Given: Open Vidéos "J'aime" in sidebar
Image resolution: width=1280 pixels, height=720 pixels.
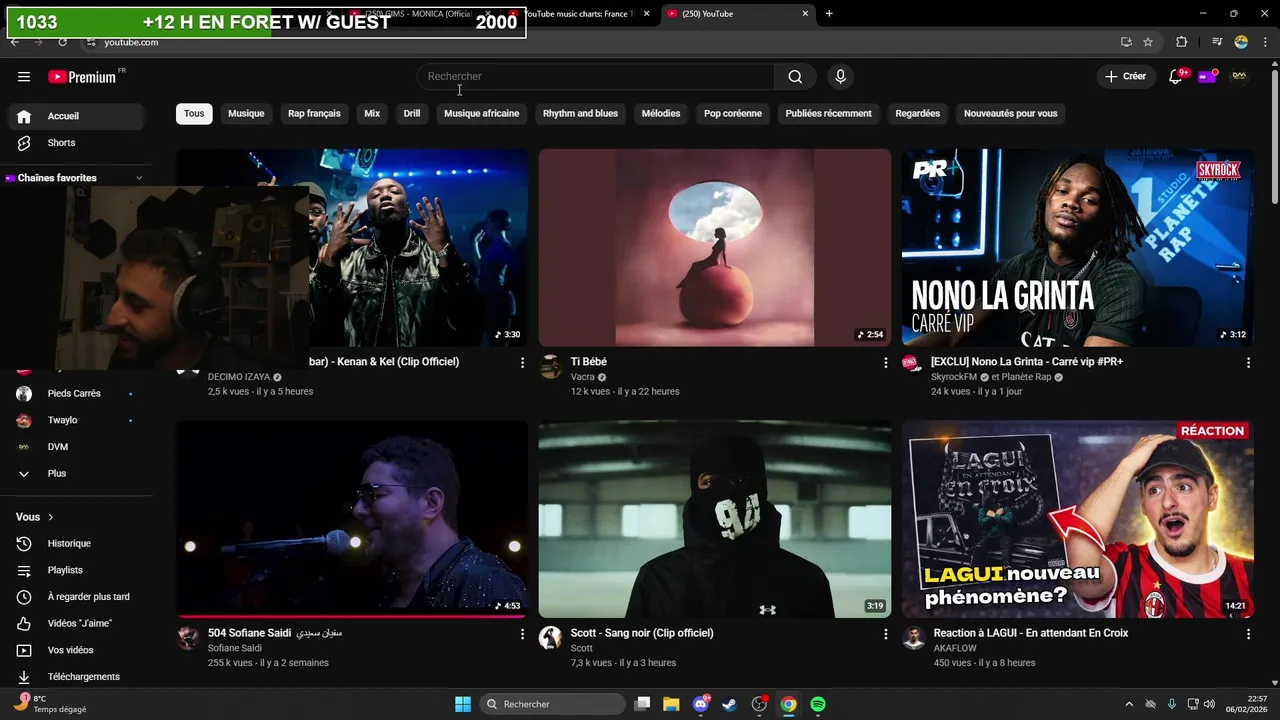Looking at the screenshot, I should (76, 623).
